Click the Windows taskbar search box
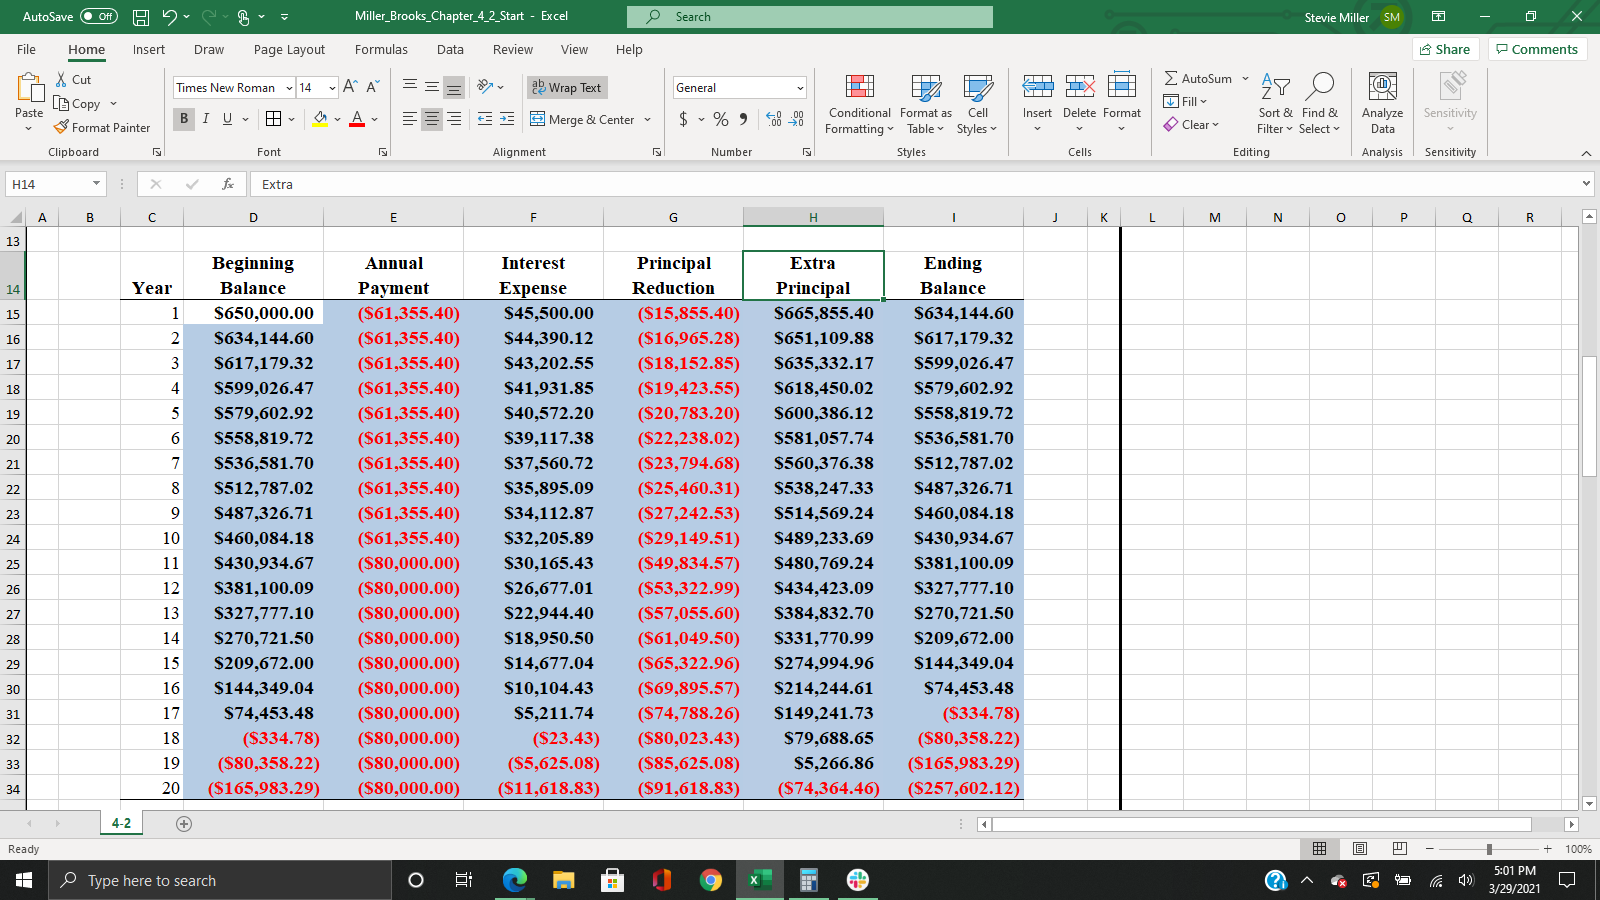 point(222,880)
